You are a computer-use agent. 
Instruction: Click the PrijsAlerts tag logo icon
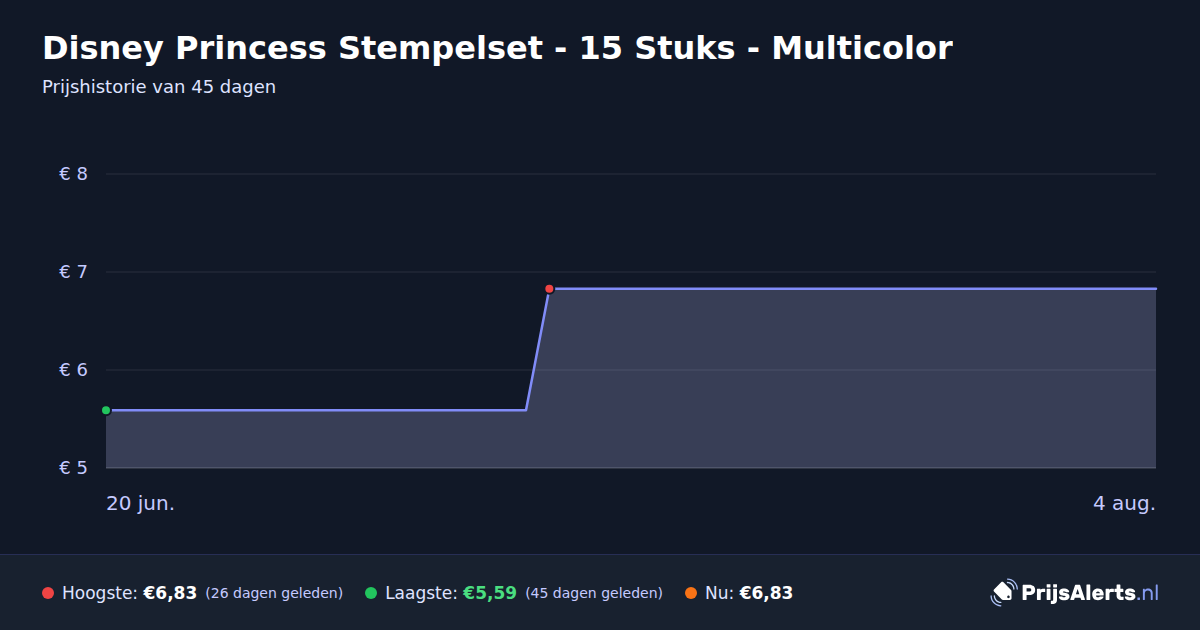click(x=1003, y=593)
